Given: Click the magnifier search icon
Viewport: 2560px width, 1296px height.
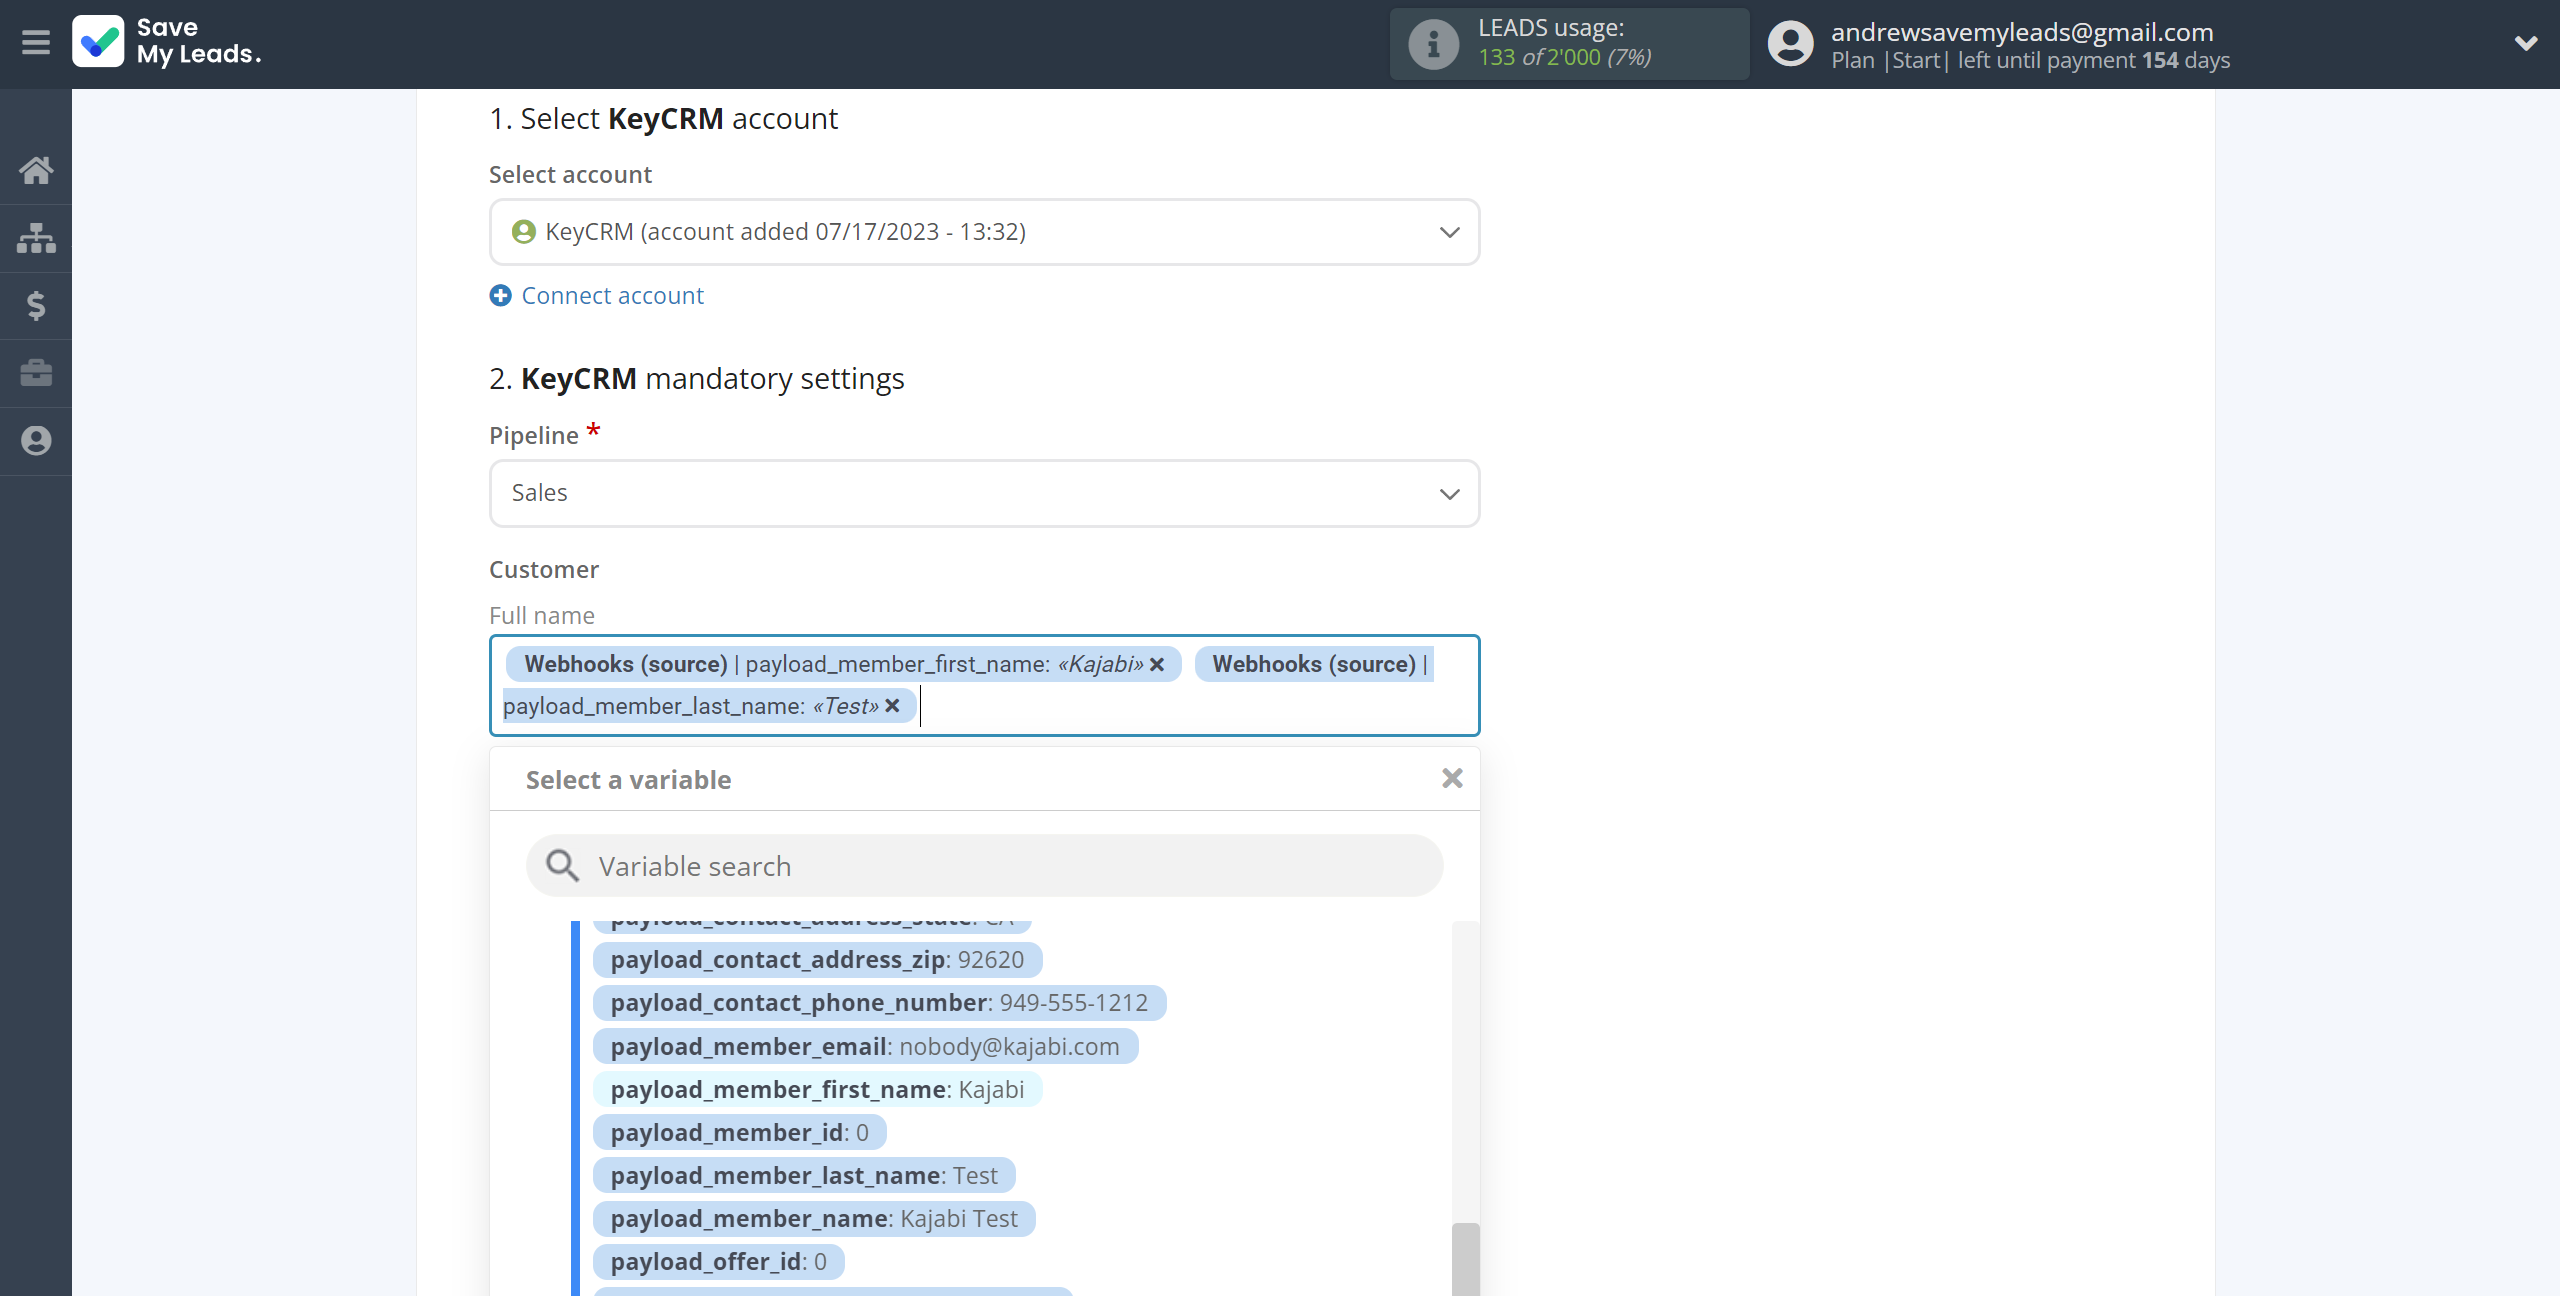Looking at the screenshot, I should pos(563,866).
